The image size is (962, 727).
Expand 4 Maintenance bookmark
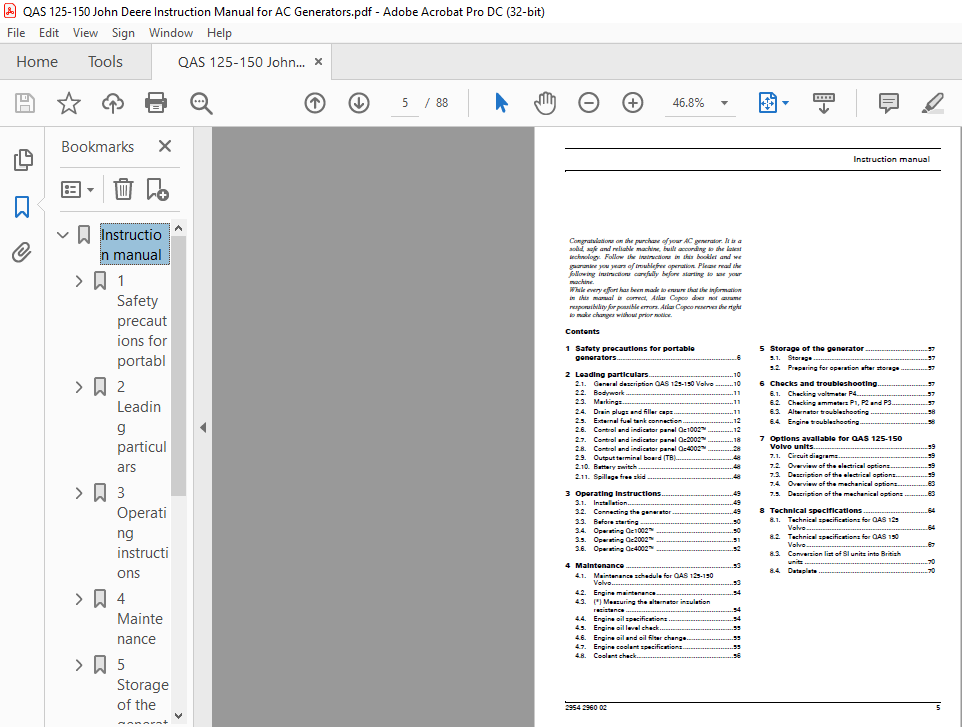coord(79,599)
